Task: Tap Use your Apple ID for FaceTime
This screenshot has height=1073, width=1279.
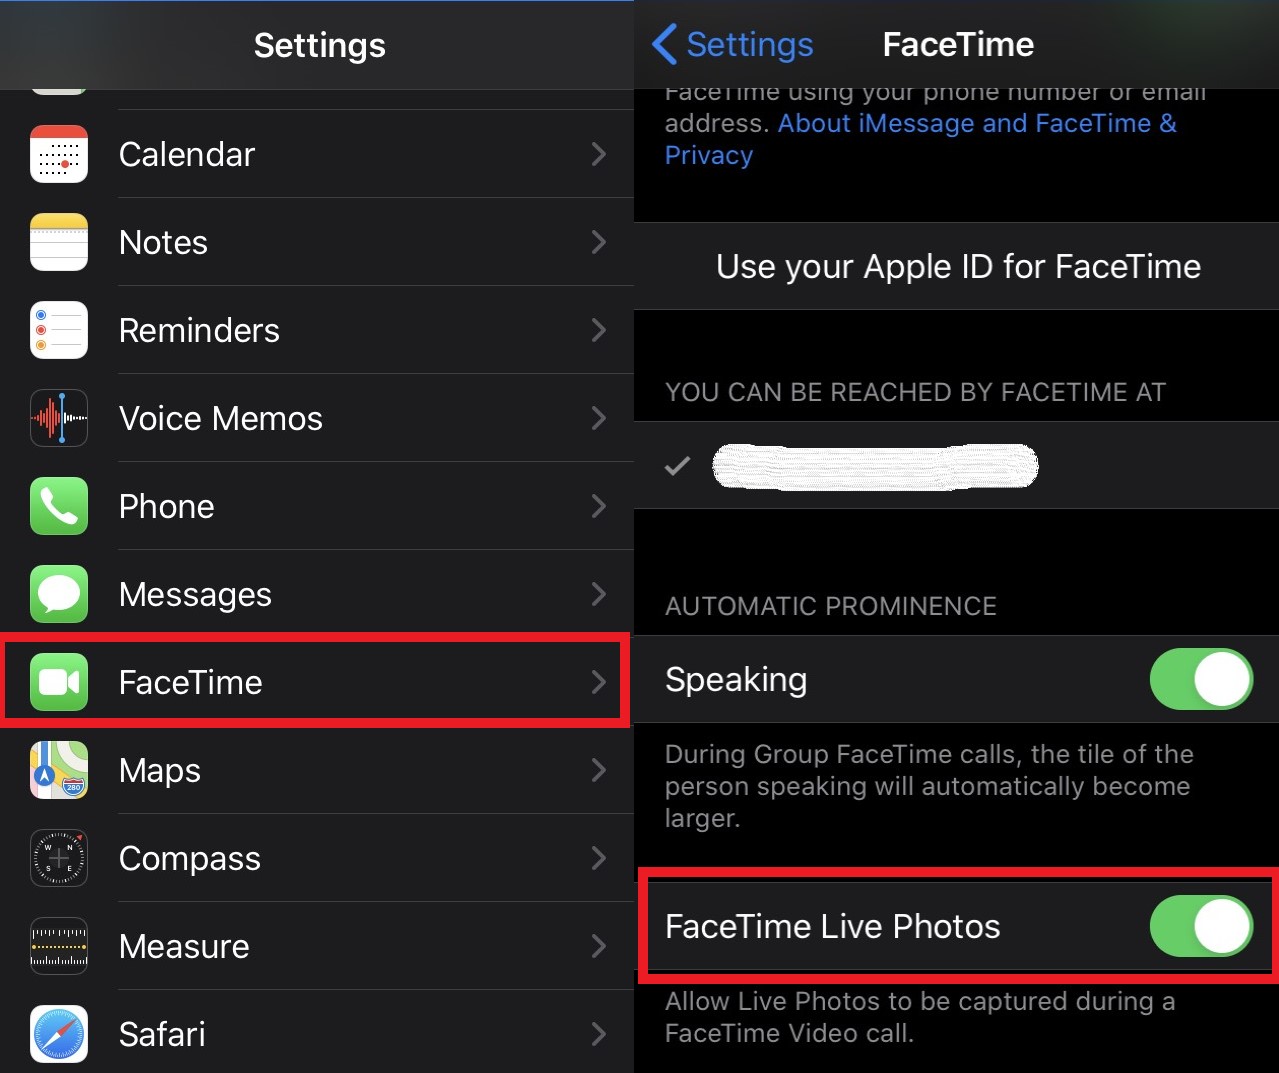Action: tap(958, 266)
